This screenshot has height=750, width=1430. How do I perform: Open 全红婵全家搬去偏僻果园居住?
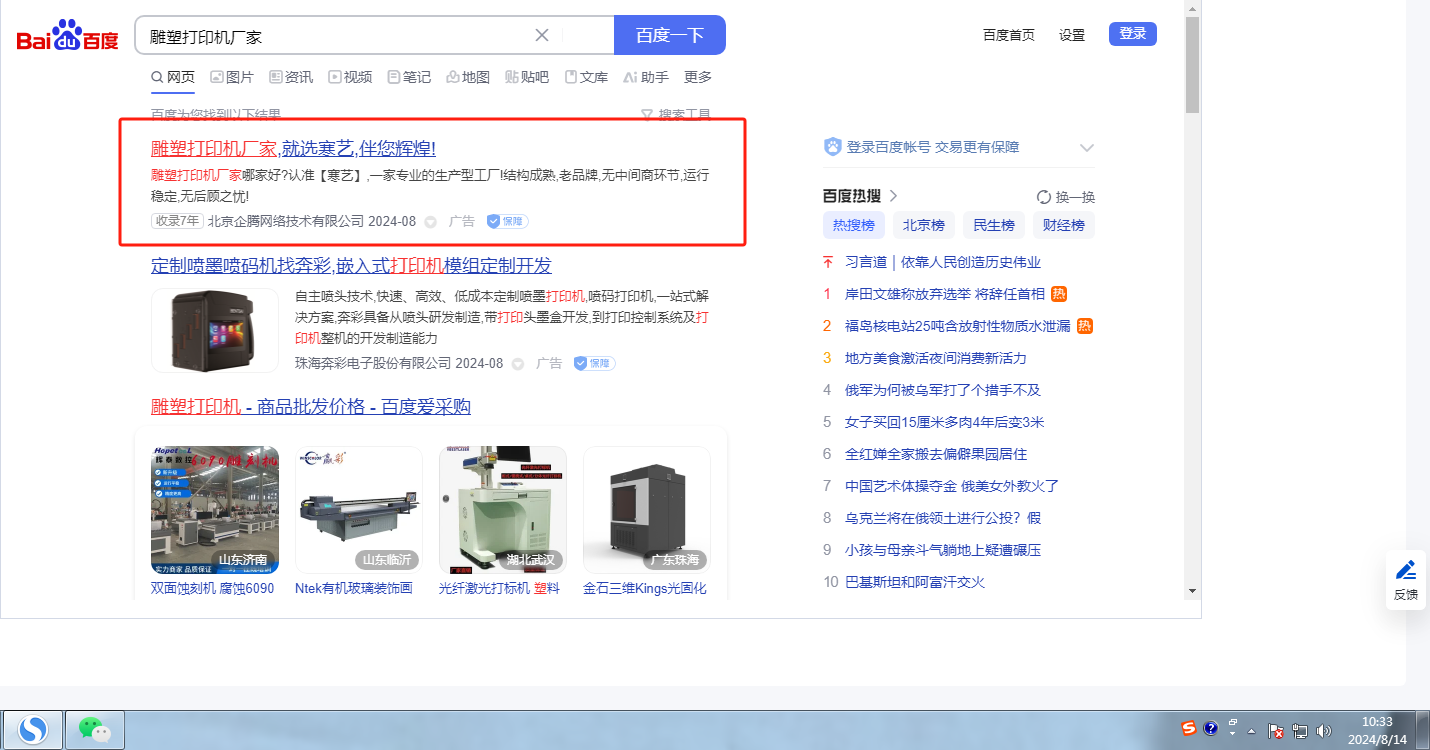936,454
